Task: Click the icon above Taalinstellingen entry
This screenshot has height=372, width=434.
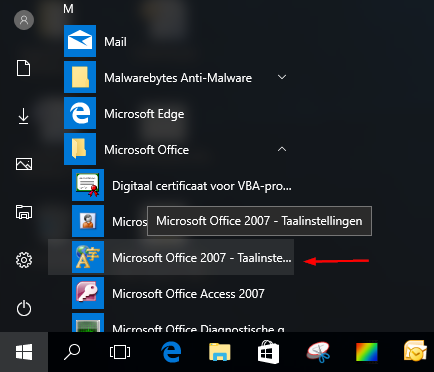Action: click(88, 221)
